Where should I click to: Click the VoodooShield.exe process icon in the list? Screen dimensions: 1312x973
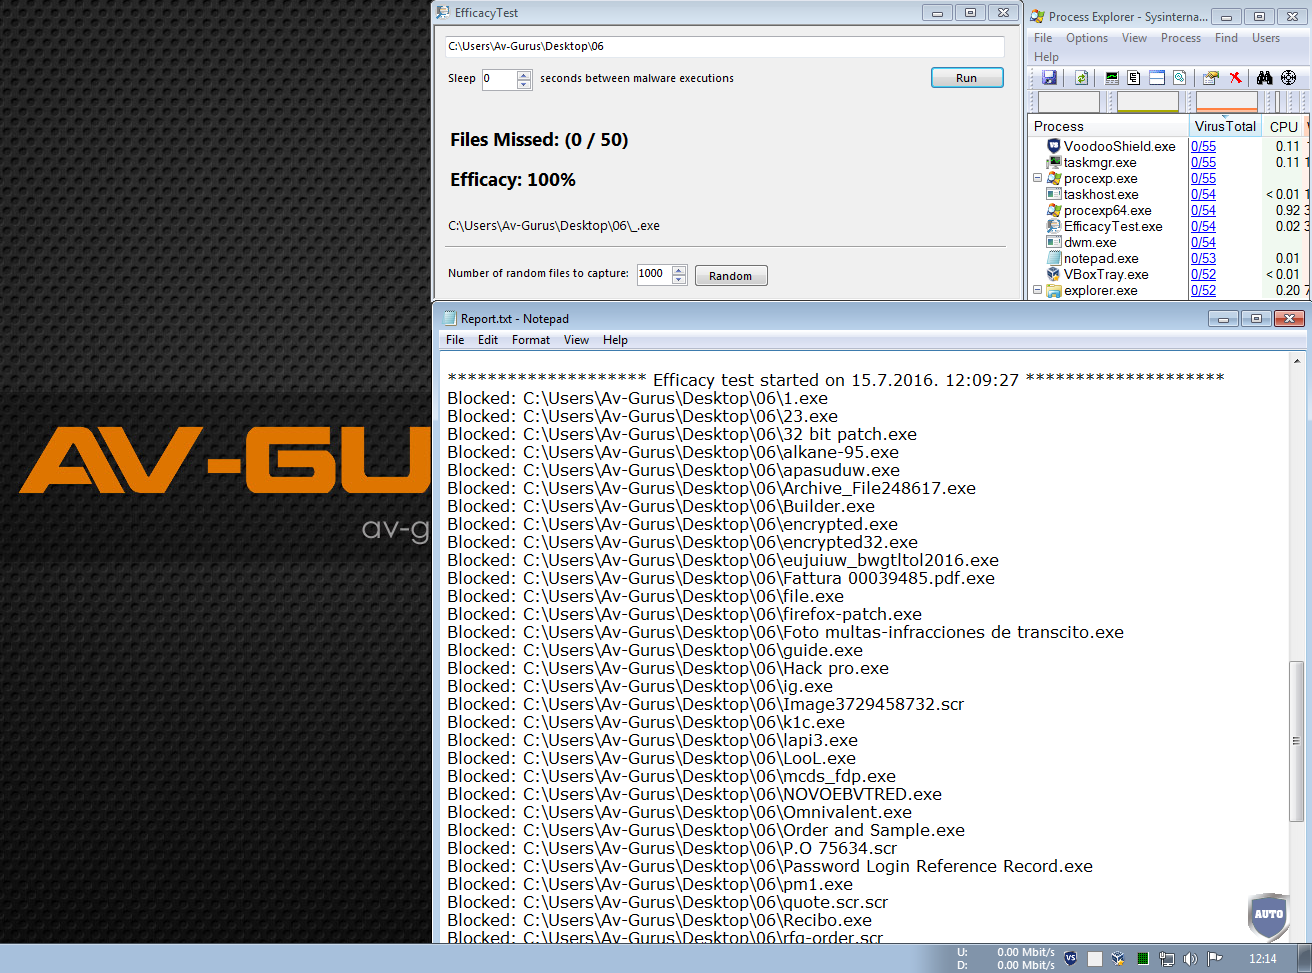coord(1053,146)
